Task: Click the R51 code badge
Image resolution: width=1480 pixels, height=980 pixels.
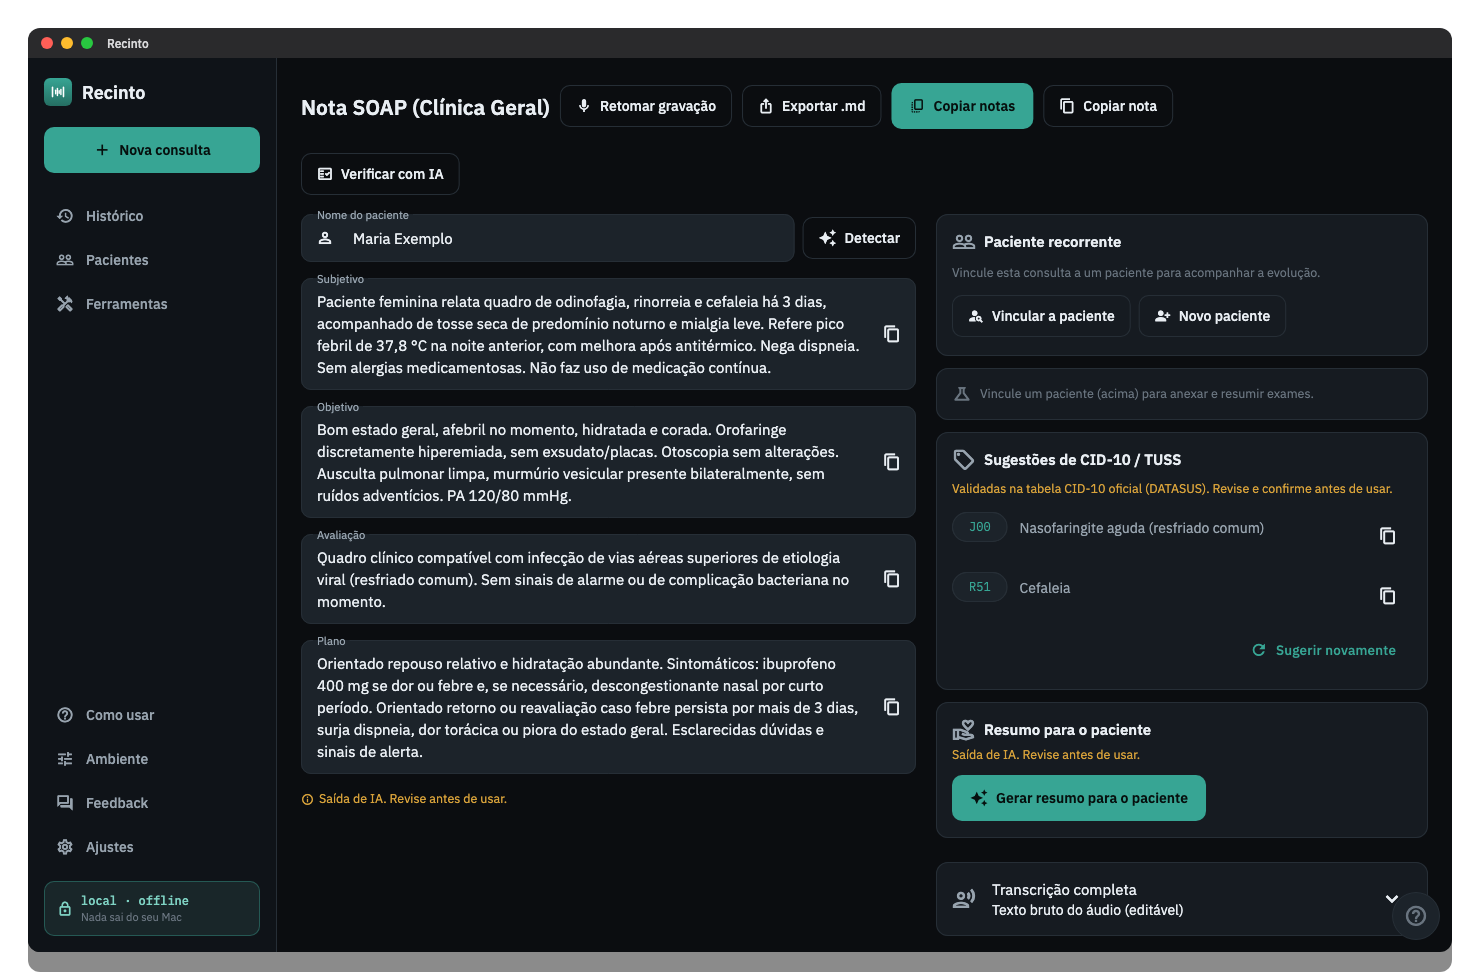Action: pyautogui.click(x=979, y=587)
